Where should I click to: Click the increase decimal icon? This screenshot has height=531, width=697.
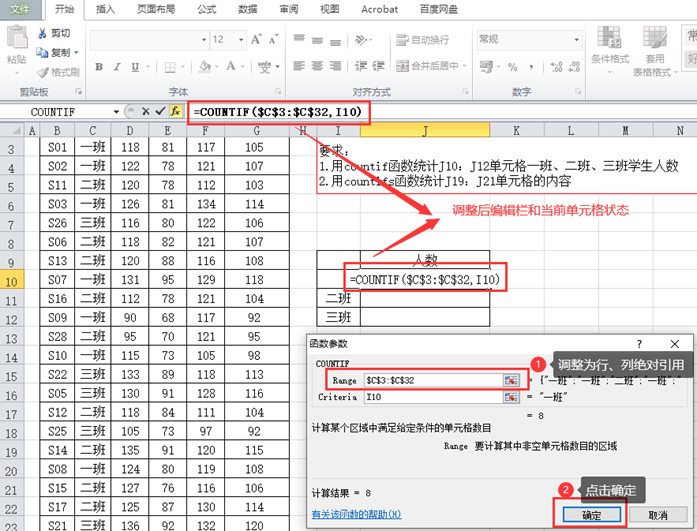click(x=556, y=67)
